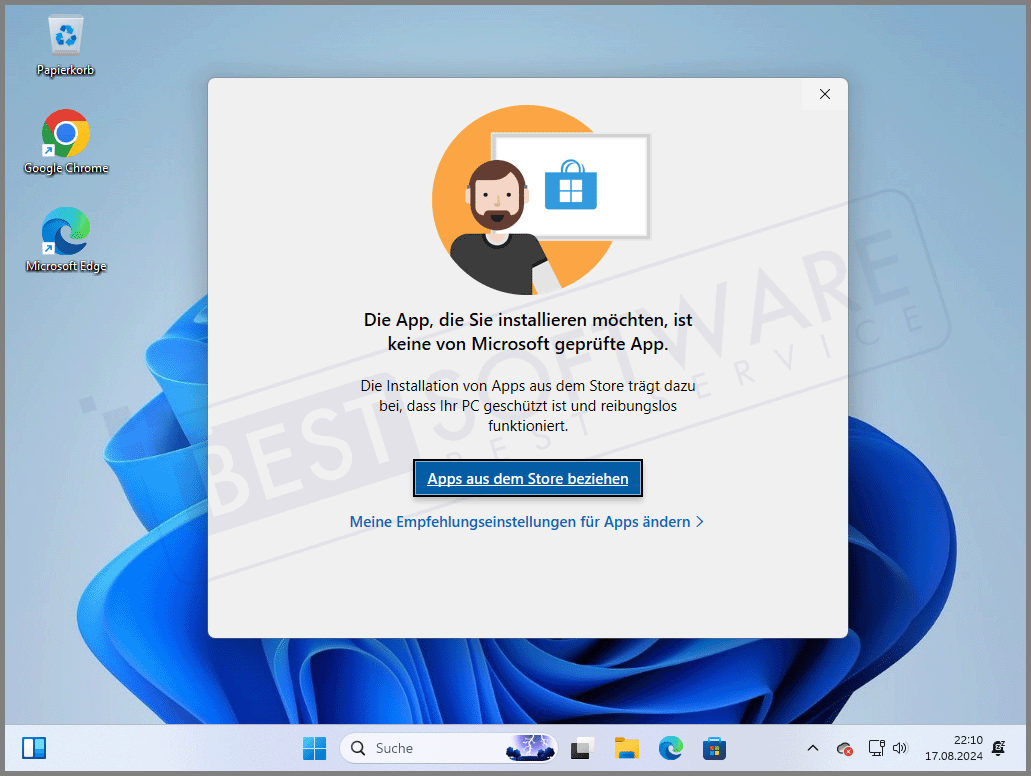Screen dimensions: 1031x776
Task: Expand the hidden tray icons chevron
Action: [x=813, y=748]
